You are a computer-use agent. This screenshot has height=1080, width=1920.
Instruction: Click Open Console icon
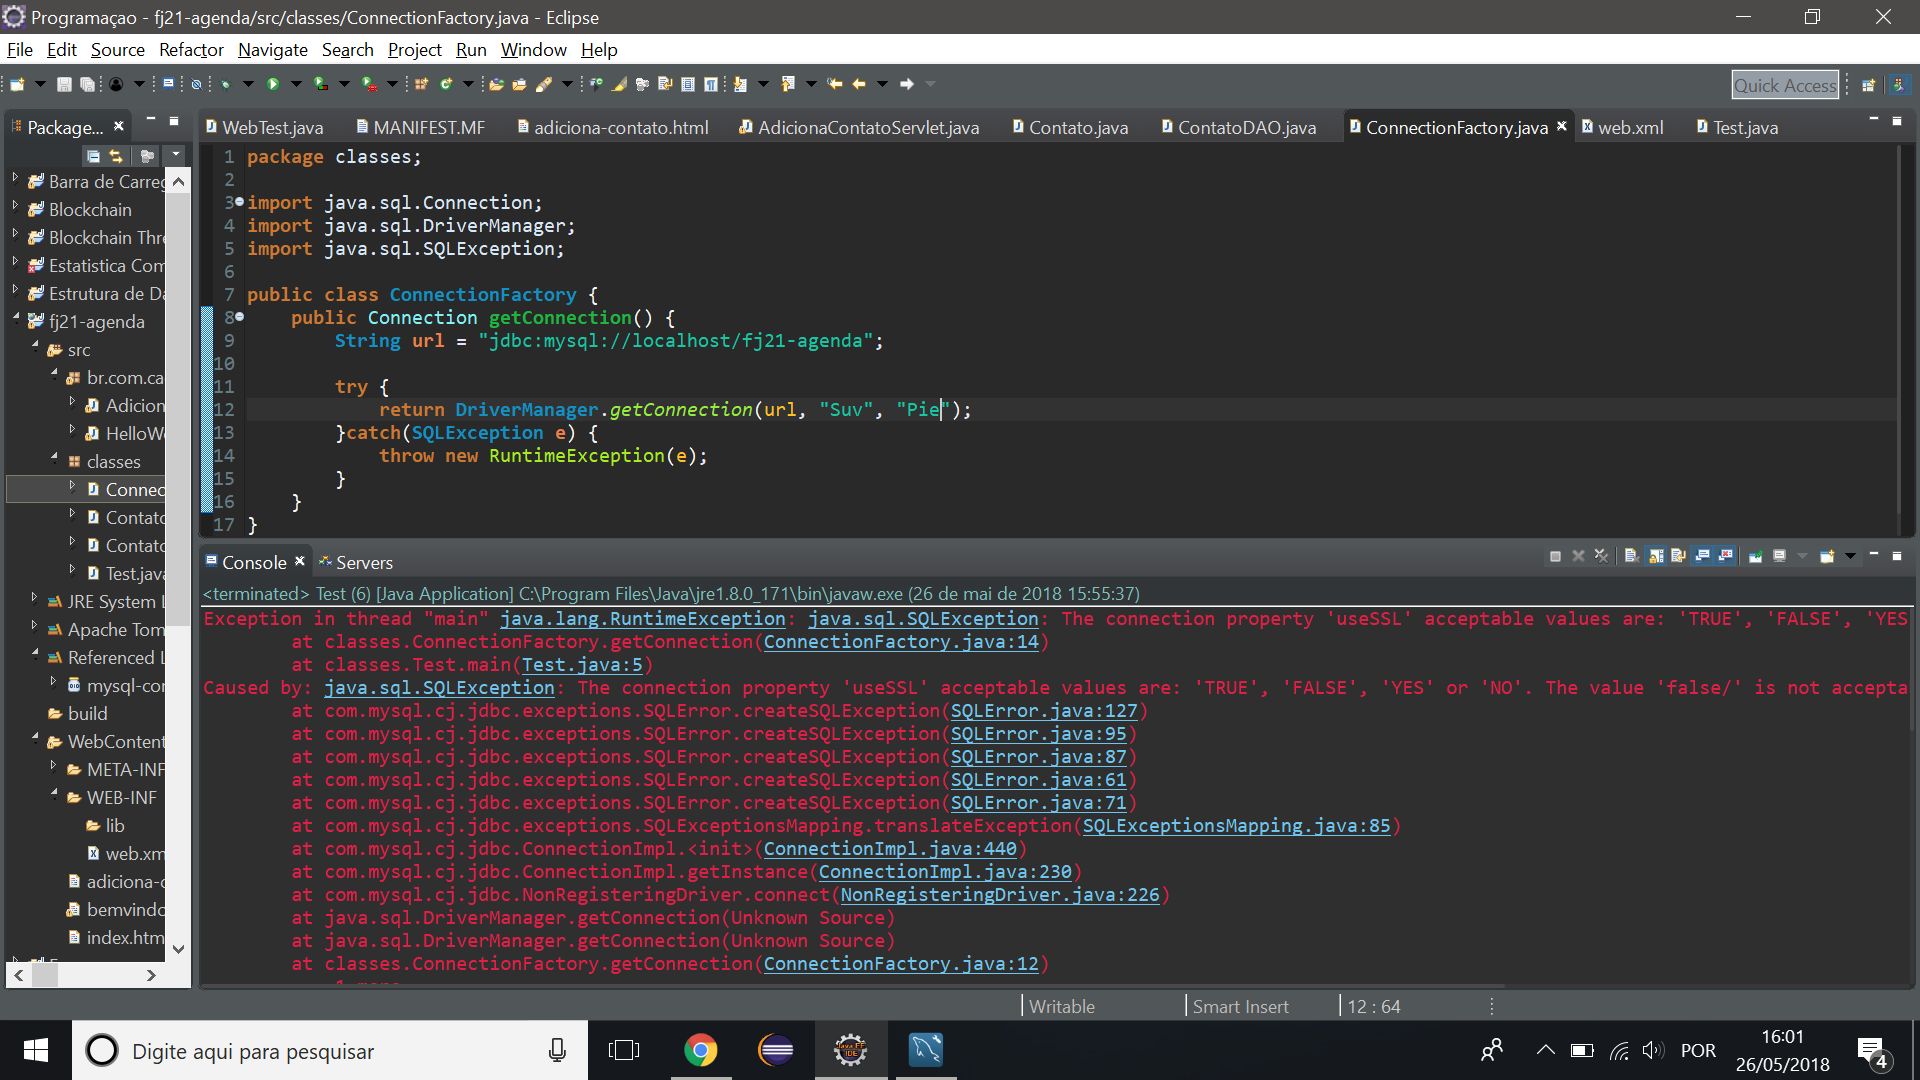[1827, 556]
